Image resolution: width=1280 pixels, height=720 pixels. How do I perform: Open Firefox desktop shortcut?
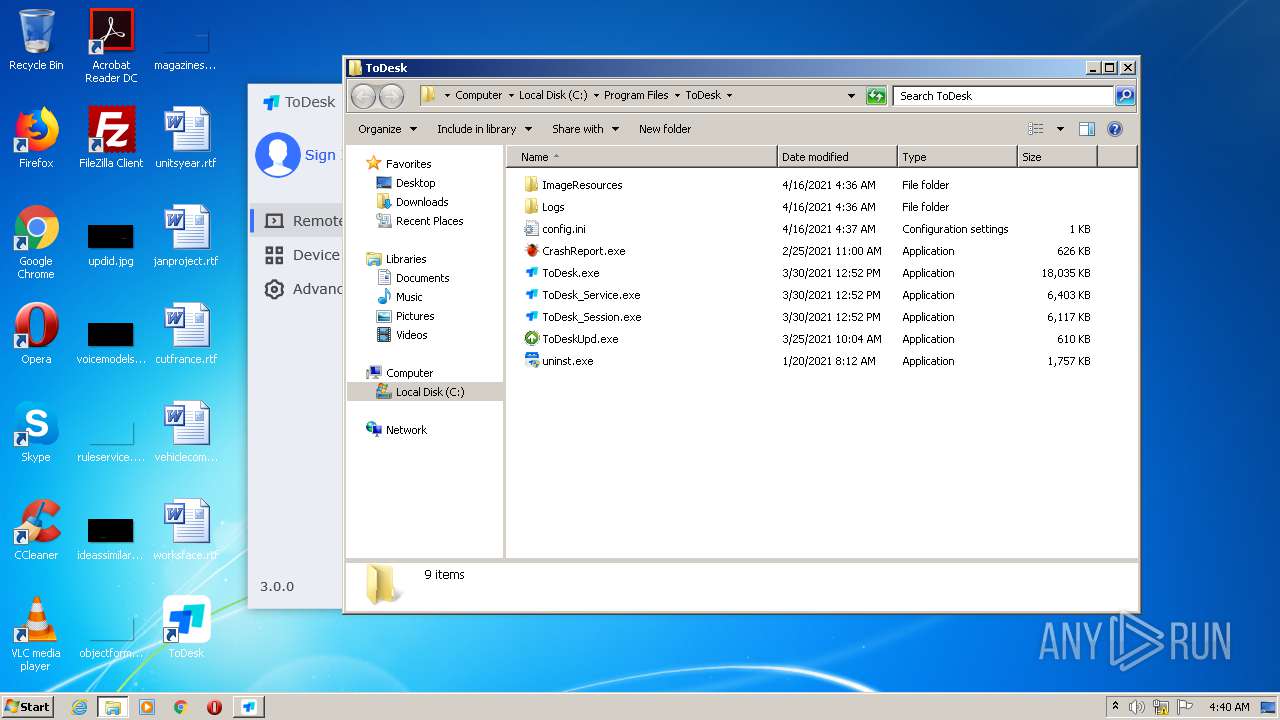click(36, 138)
